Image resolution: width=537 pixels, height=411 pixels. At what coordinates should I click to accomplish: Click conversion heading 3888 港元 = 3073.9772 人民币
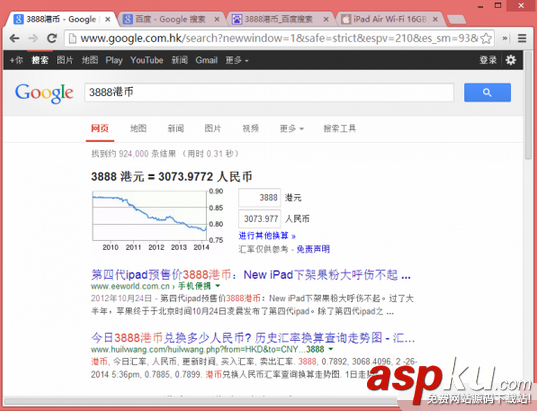[x=172, y=177]
